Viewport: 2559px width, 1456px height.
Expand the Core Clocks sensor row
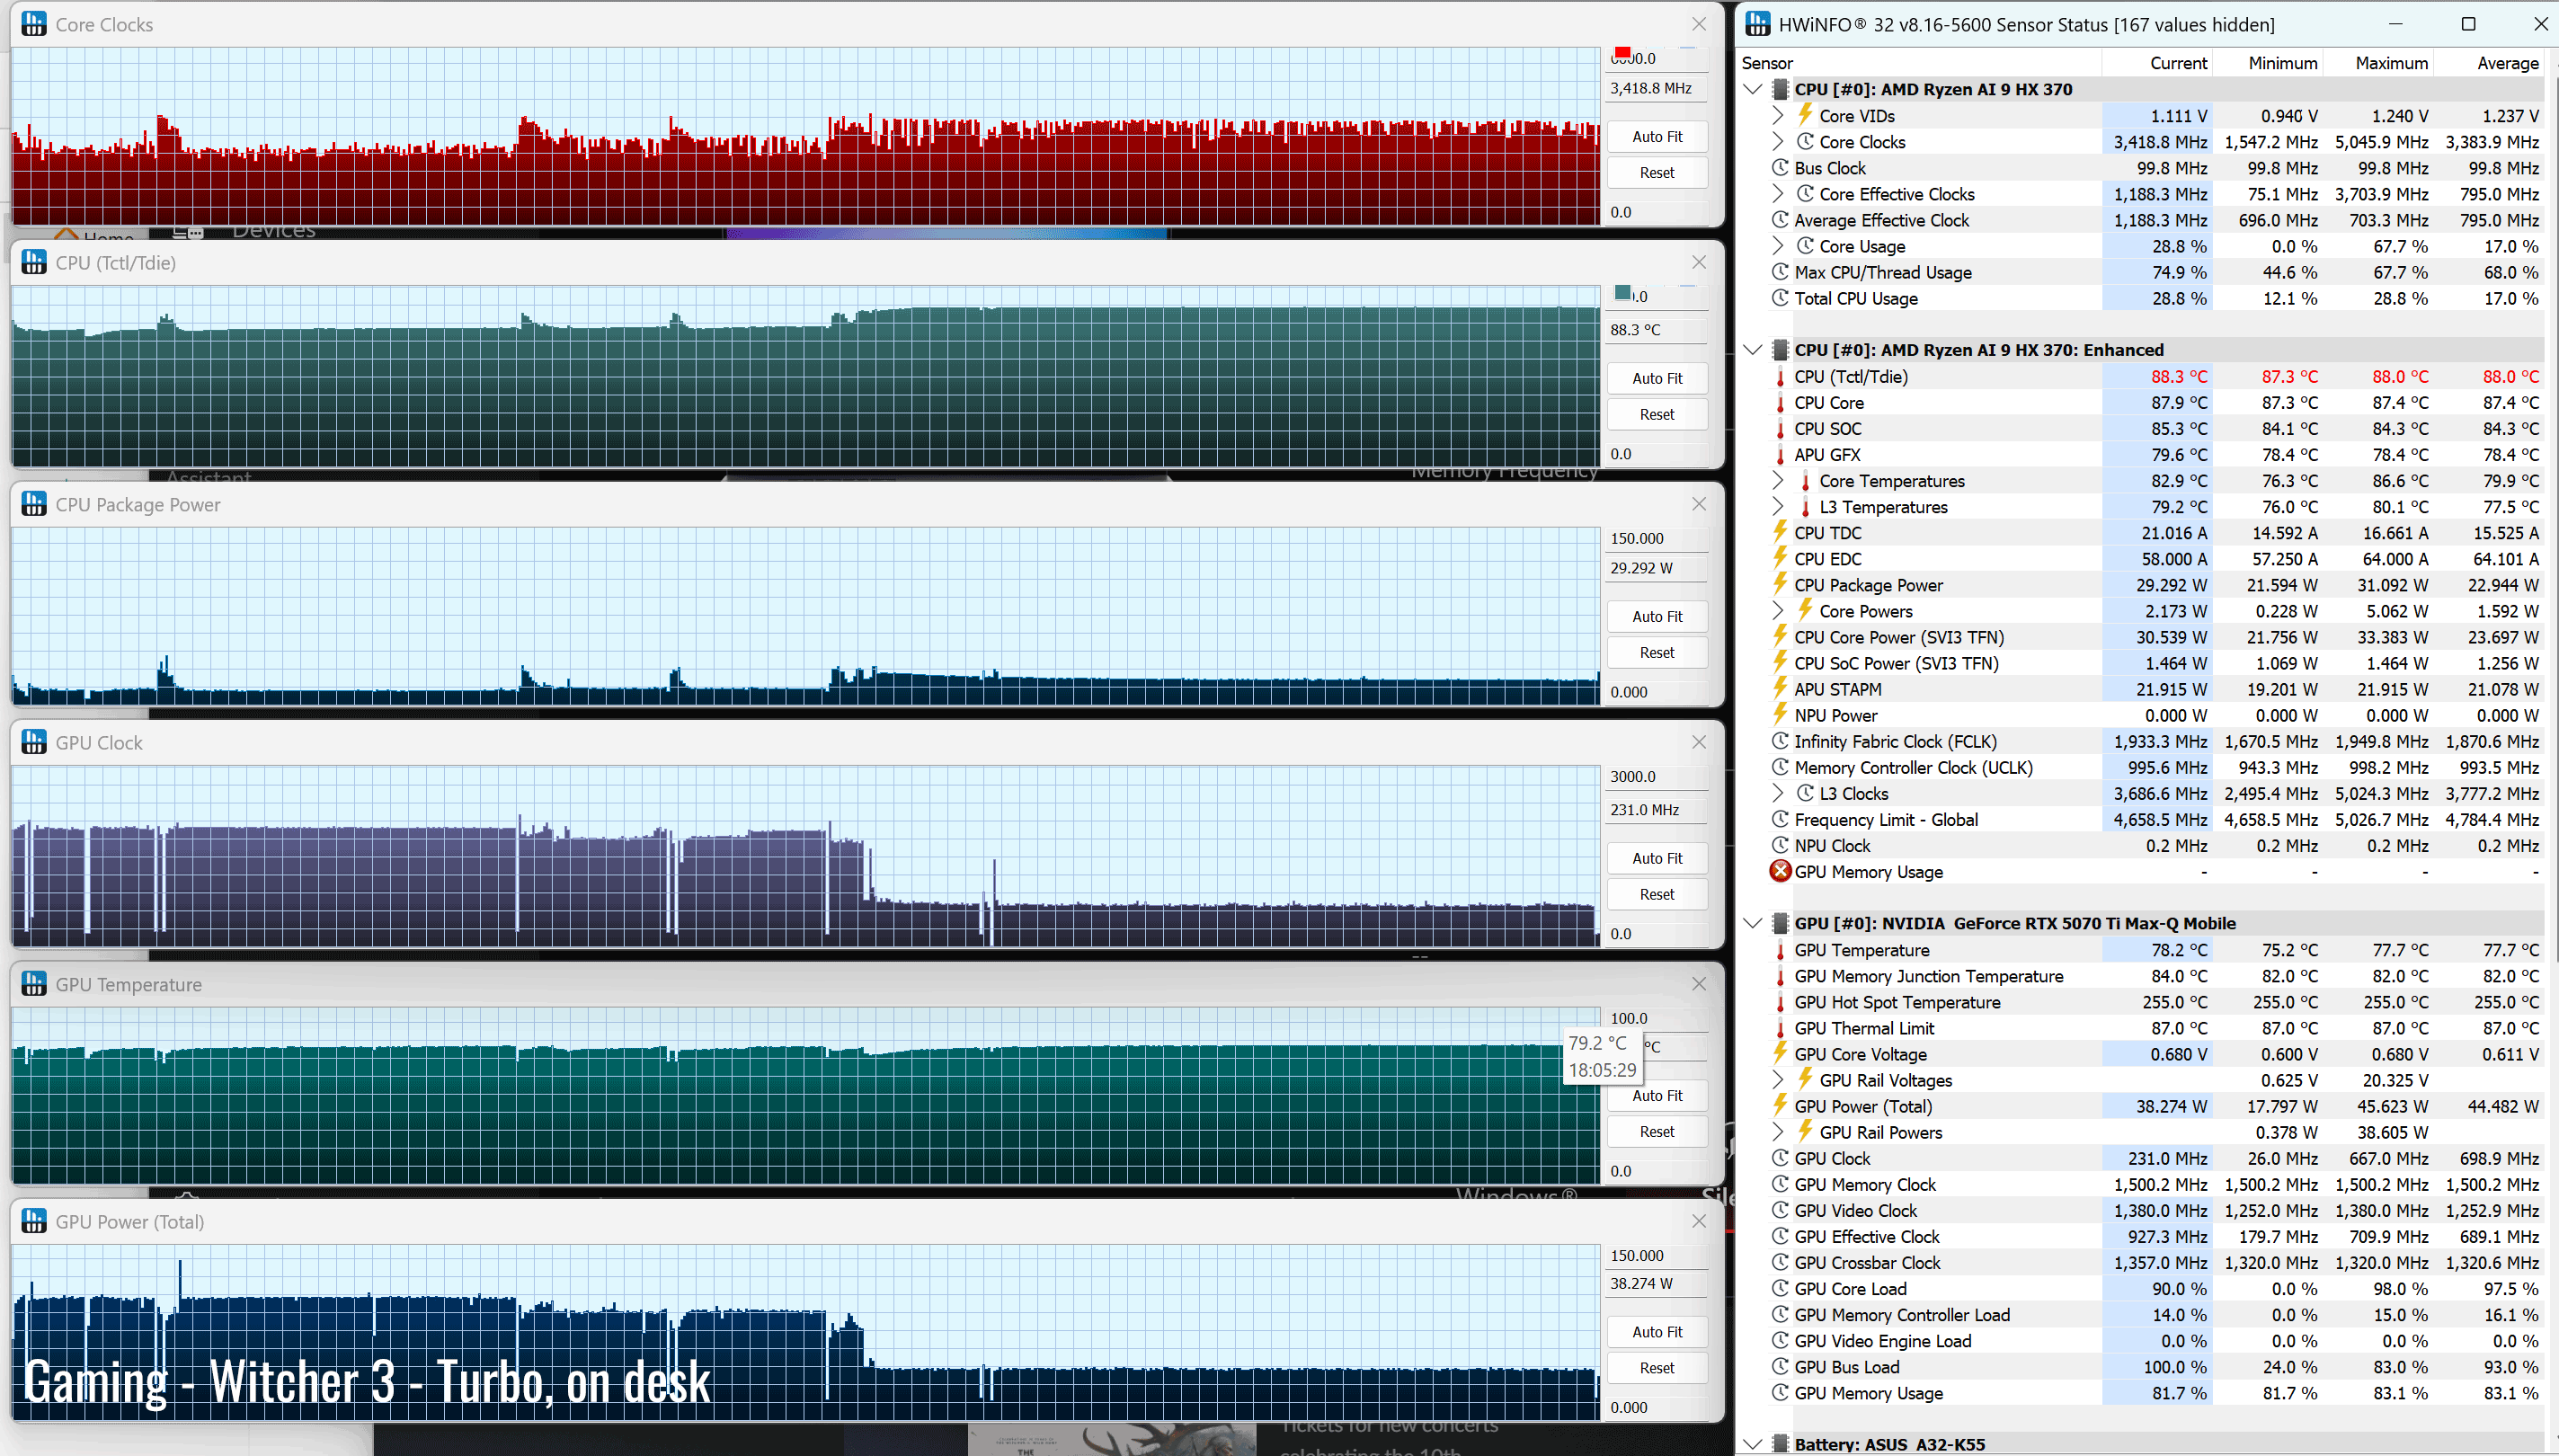(x=1778, y=142)
